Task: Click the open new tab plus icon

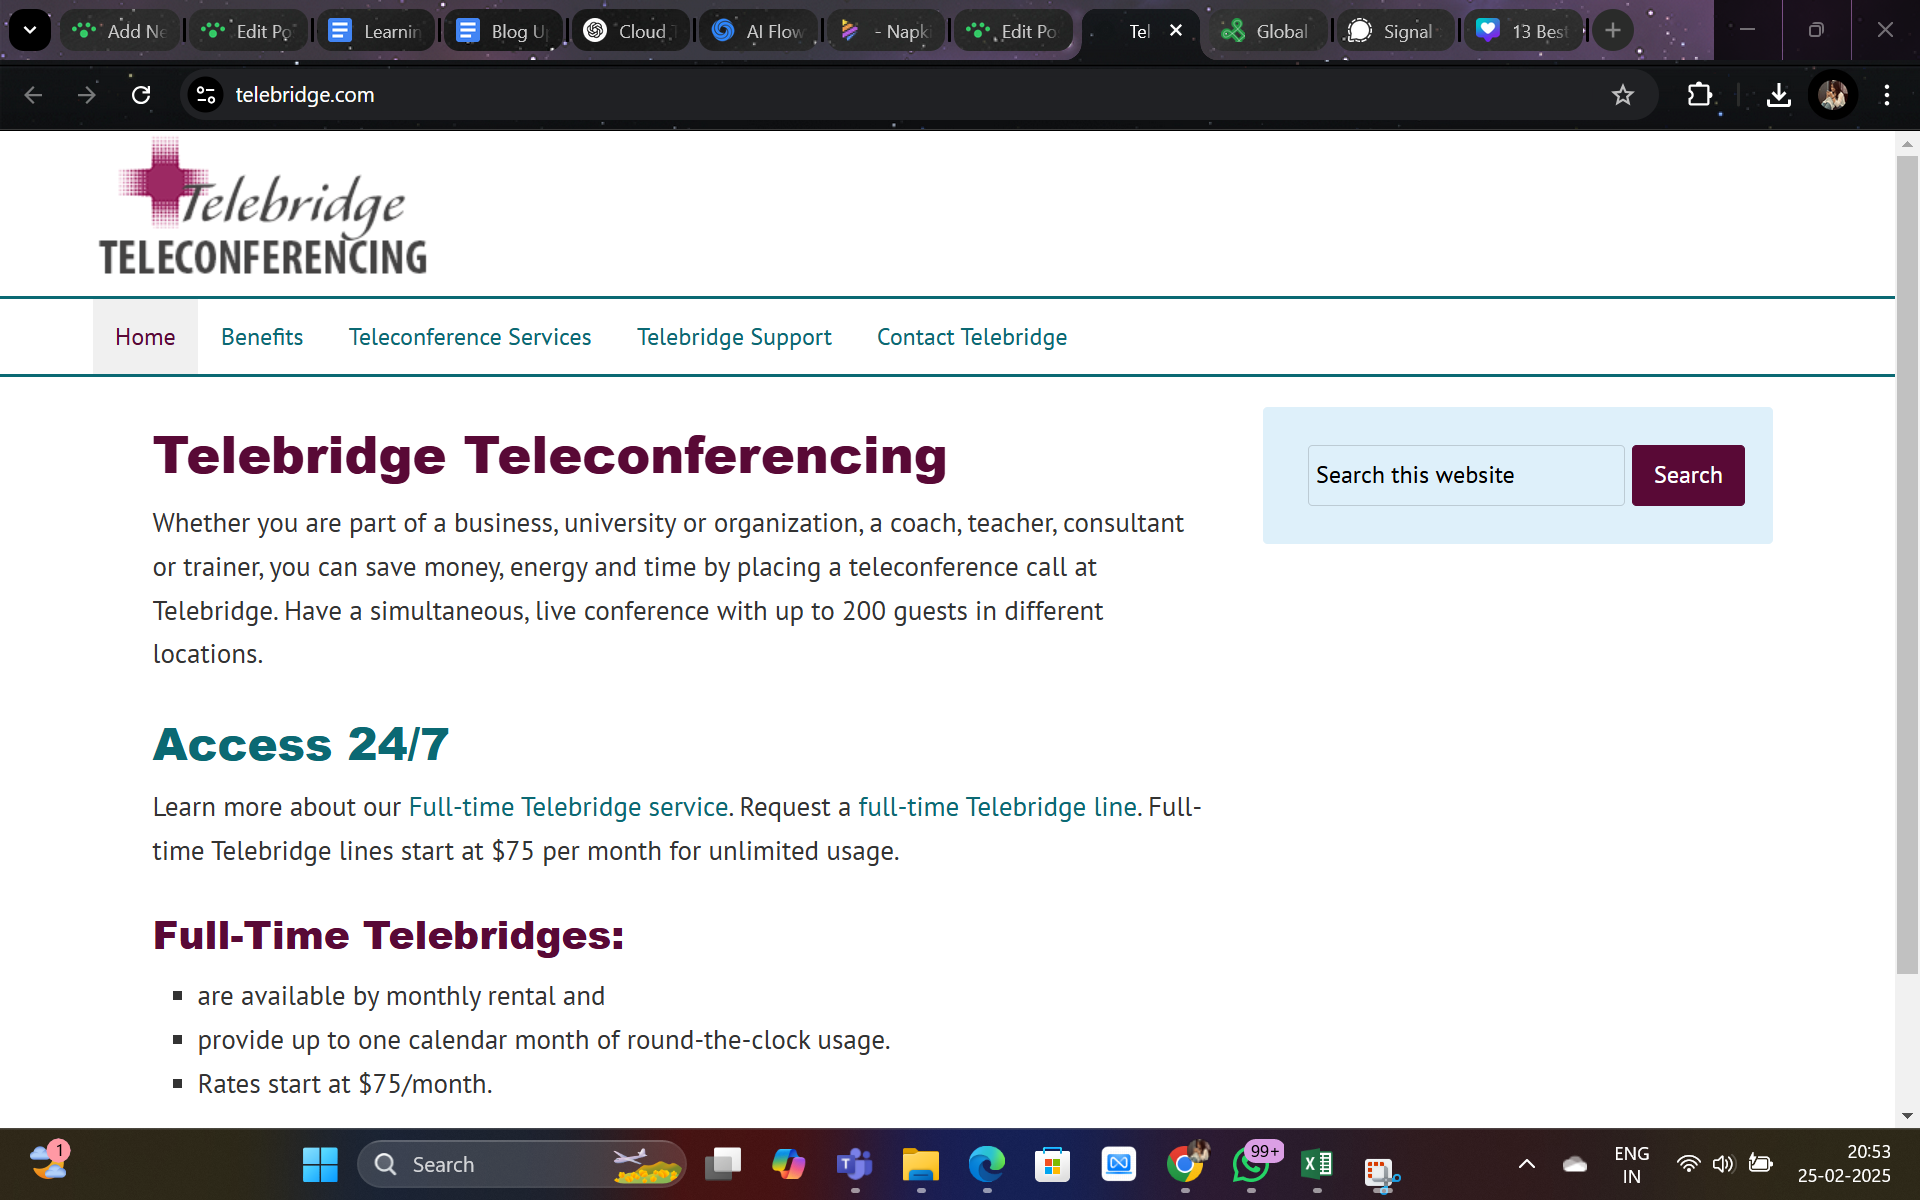Action: point(1612,30)
